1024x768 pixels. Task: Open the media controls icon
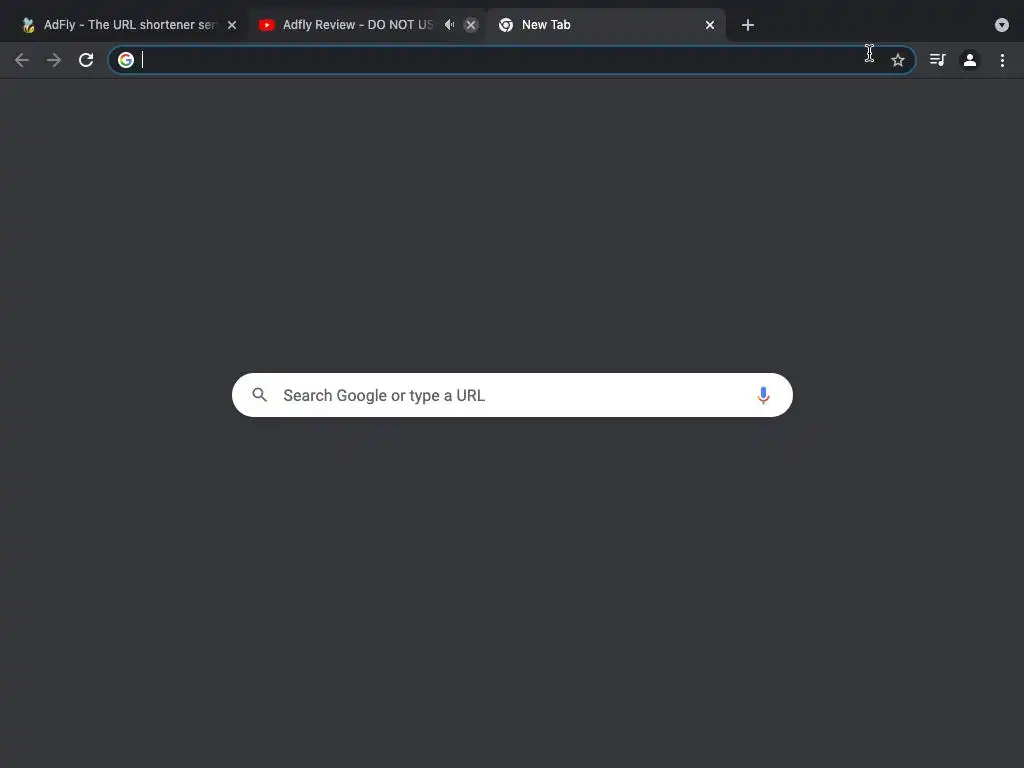point(938,60)
